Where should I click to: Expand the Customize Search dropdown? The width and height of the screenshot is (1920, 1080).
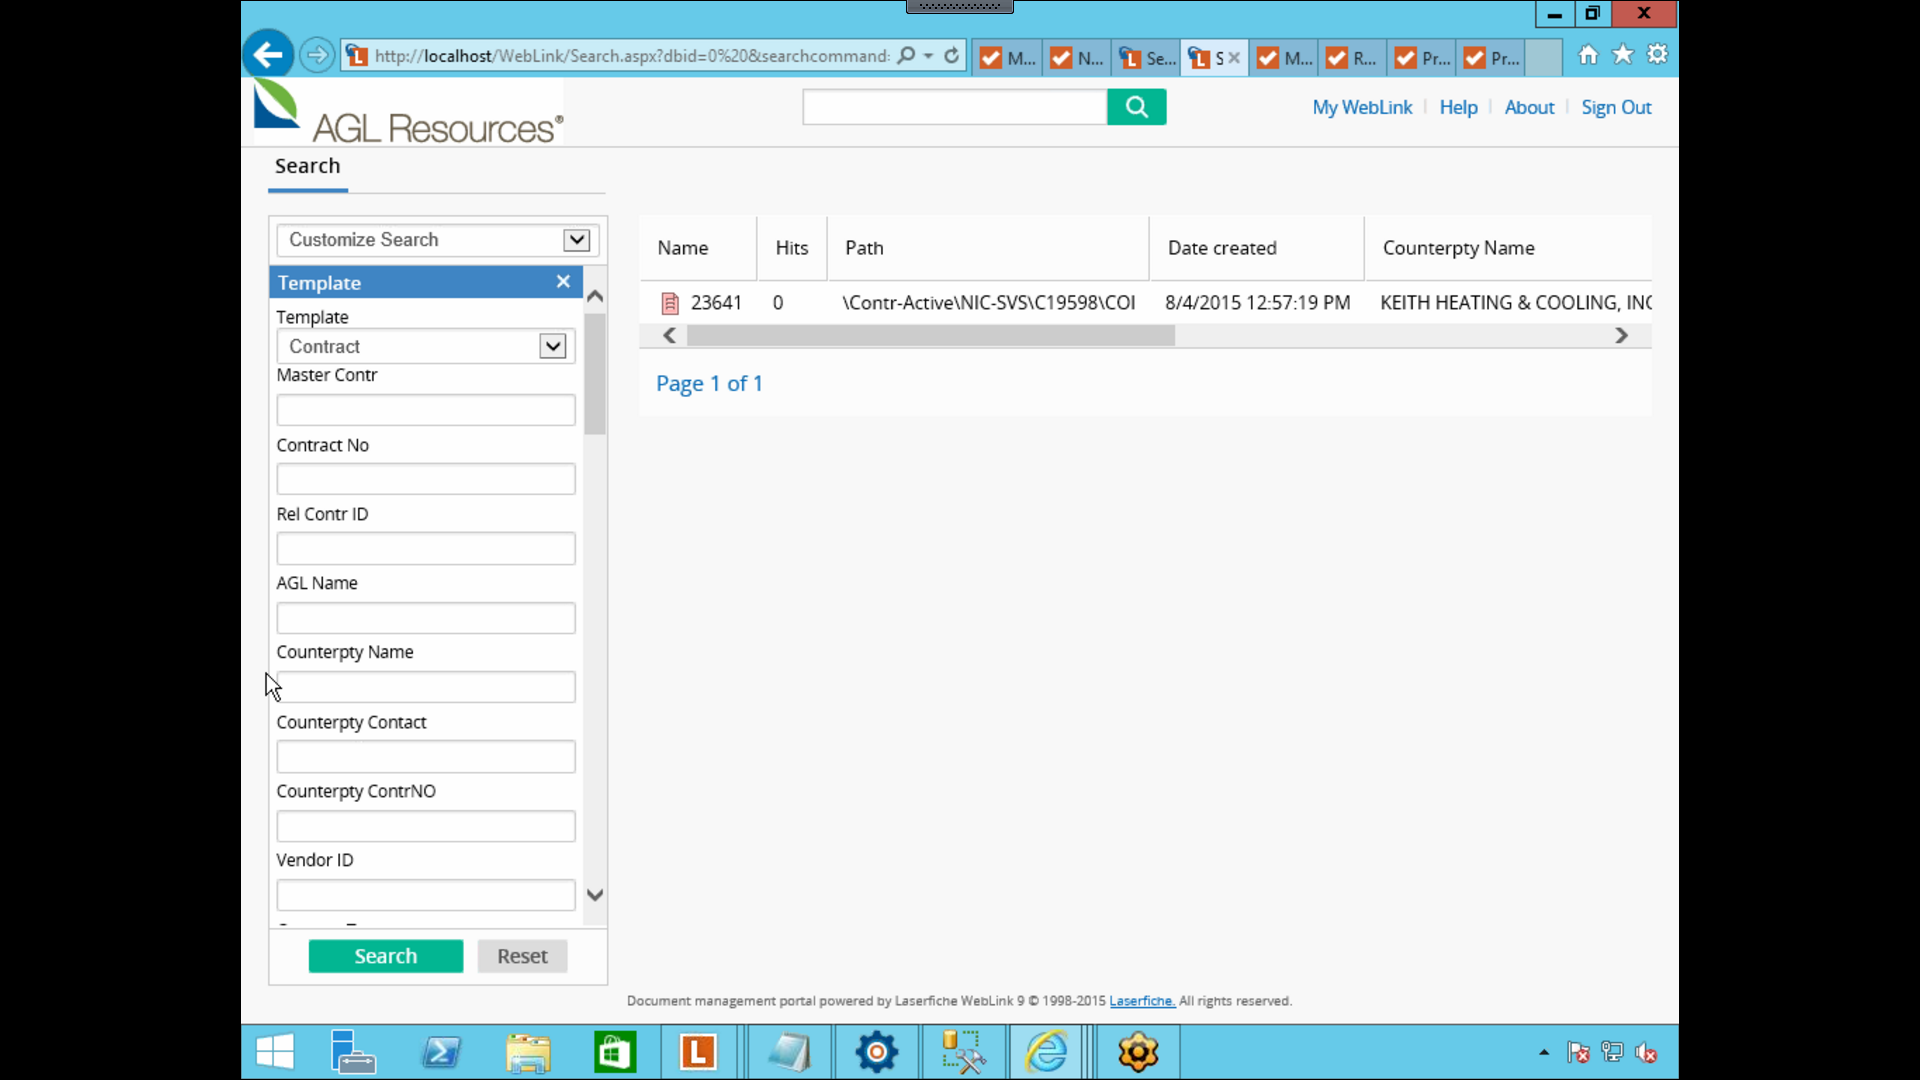pyautogui.click(x=576, y=240)
